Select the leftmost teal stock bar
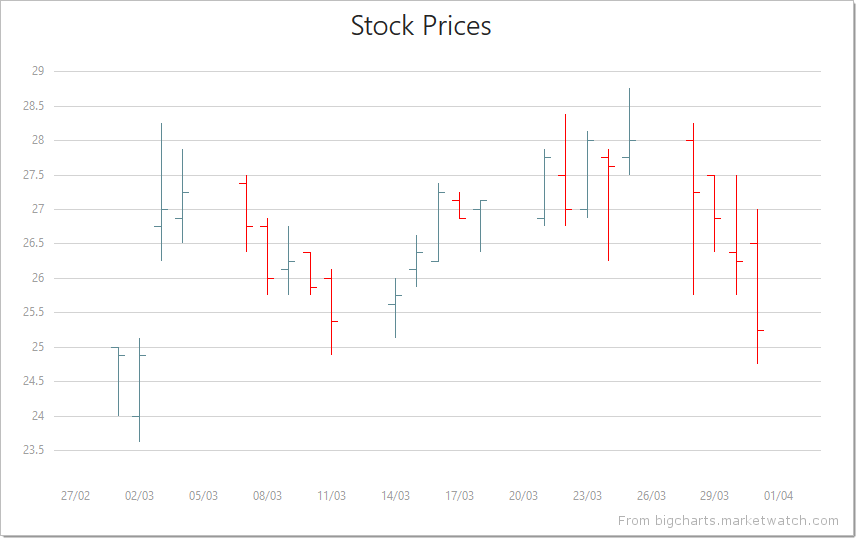Viewport: 859px width, 541px height. pos(118,381)
